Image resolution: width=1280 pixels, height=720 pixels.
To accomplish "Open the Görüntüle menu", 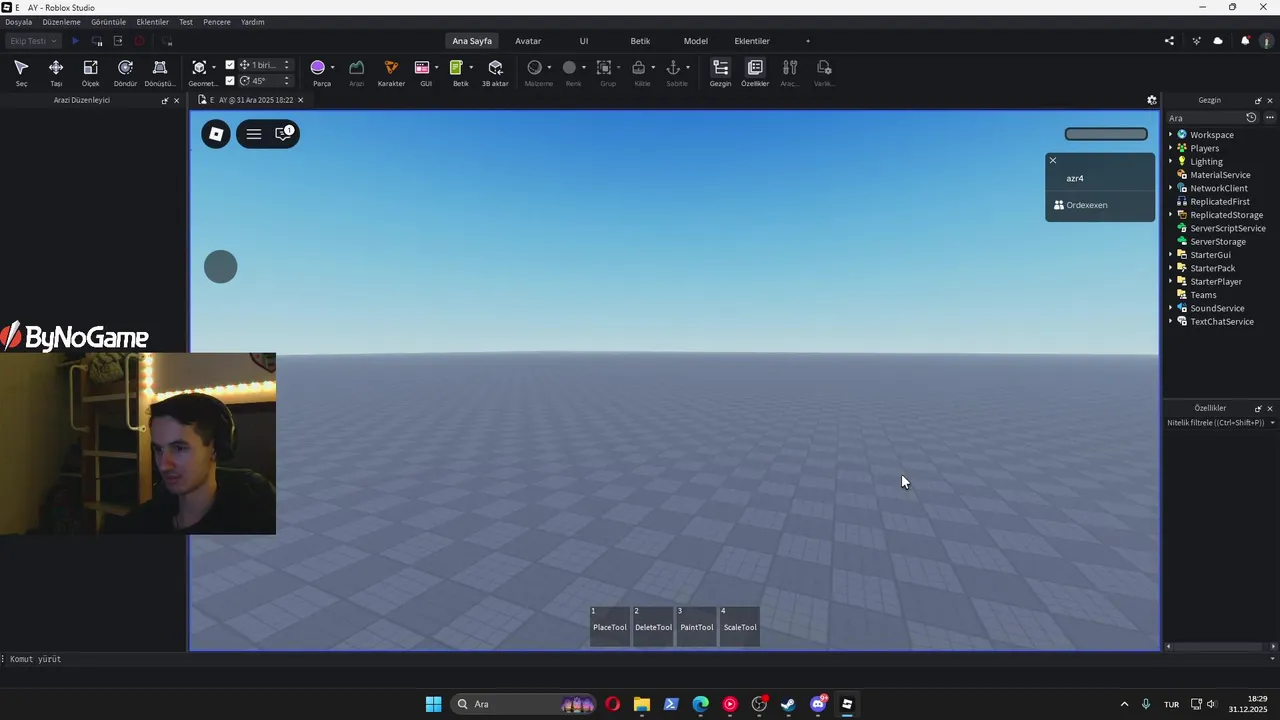I will tap(108, 22).
